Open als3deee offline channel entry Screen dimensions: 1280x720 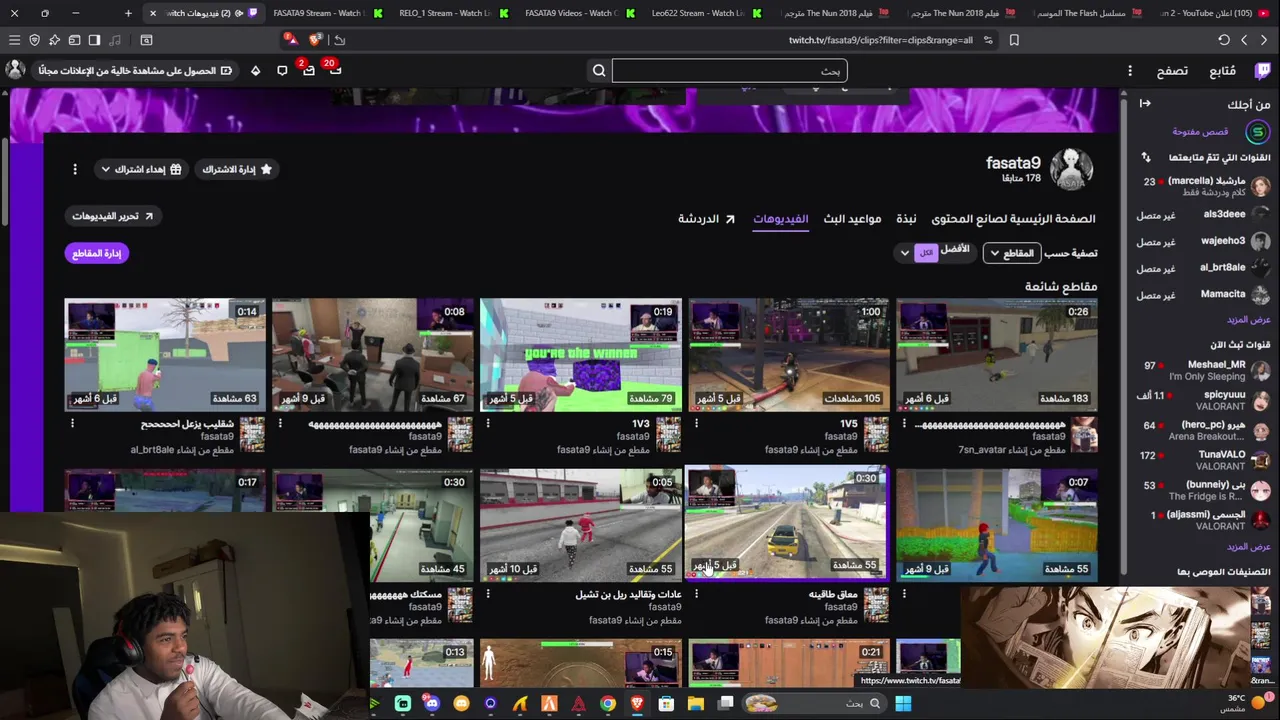point(1204,214)
